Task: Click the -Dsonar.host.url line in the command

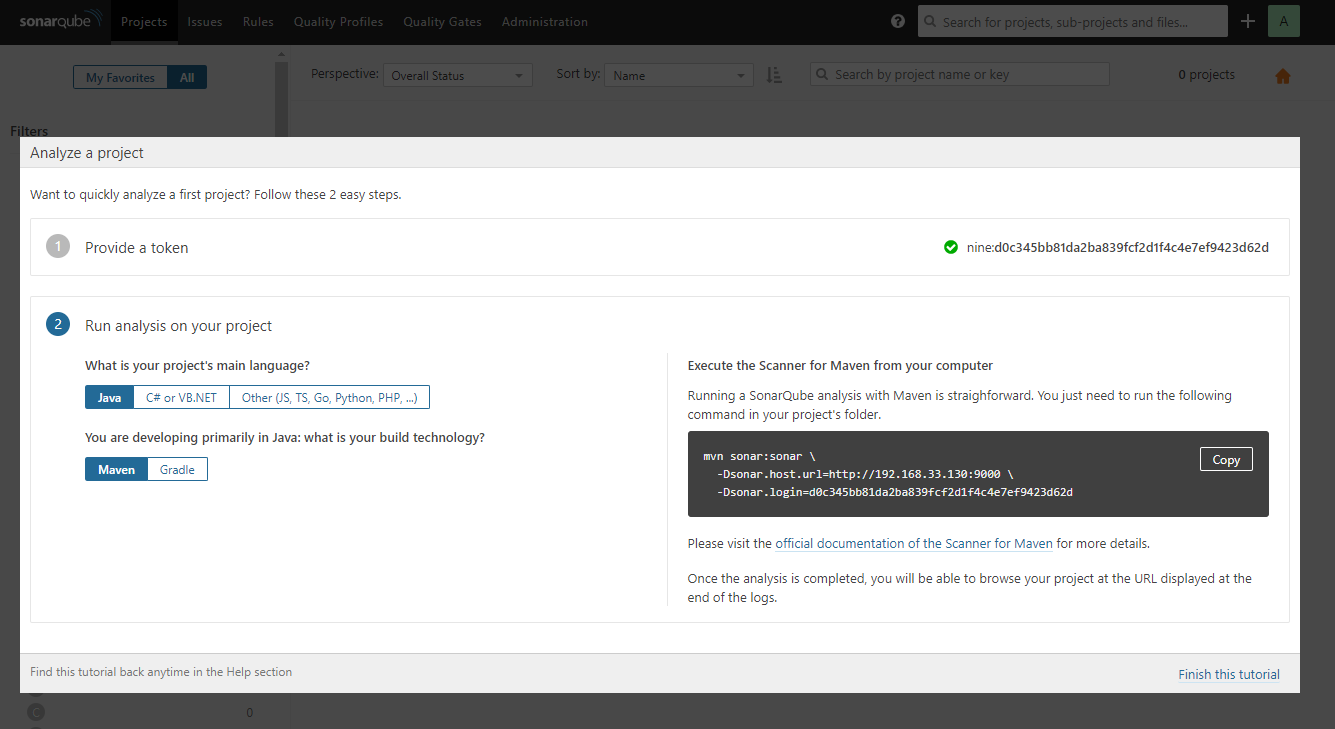Action: [x=865, y=474]
